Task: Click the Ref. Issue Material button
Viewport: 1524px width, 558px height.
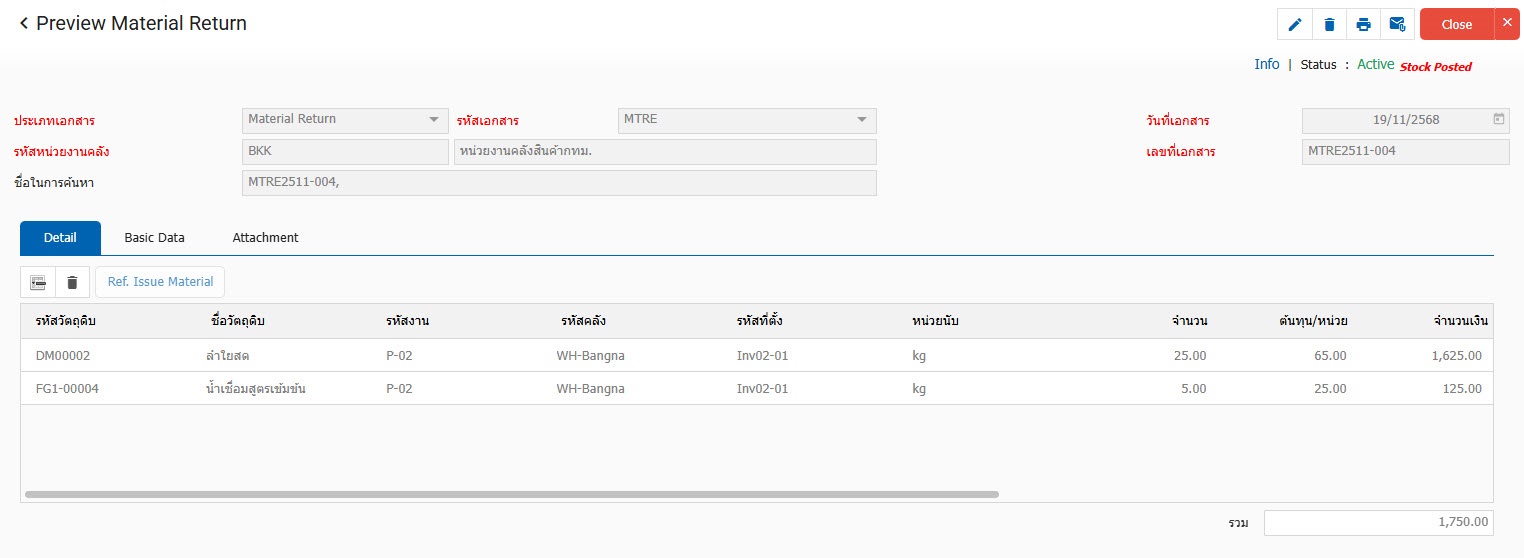Action: click(160, 282)
